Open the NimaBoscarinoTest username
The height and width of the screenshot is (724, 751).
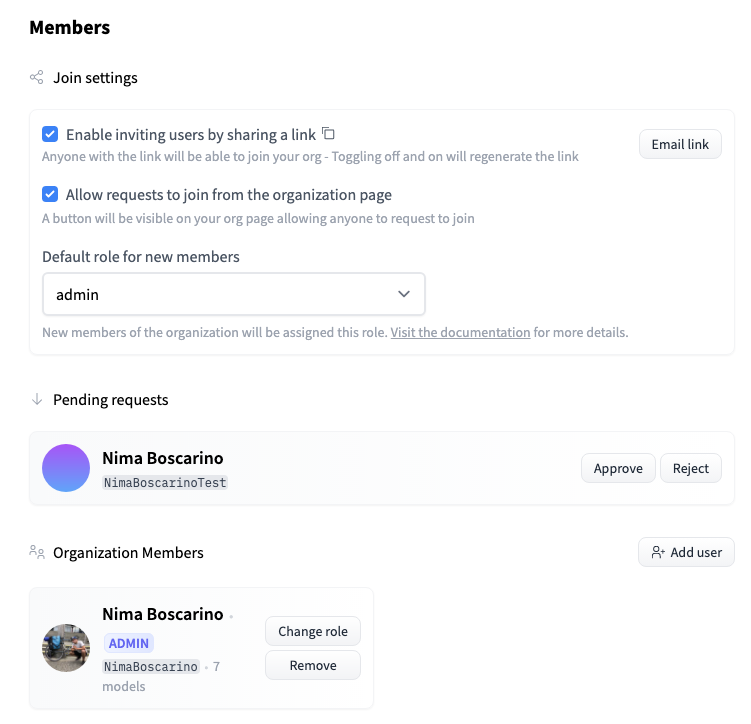click(165, 482)
